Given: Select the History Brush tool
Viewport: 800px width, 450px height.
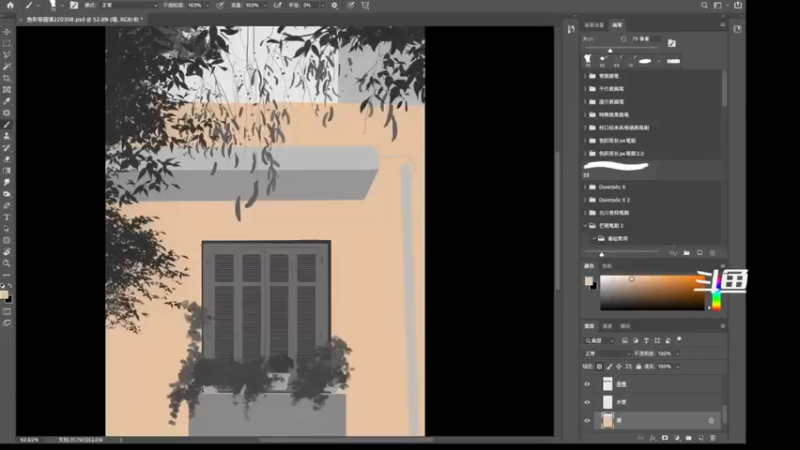Looking at the screenshot, I should tap(7, 148).
